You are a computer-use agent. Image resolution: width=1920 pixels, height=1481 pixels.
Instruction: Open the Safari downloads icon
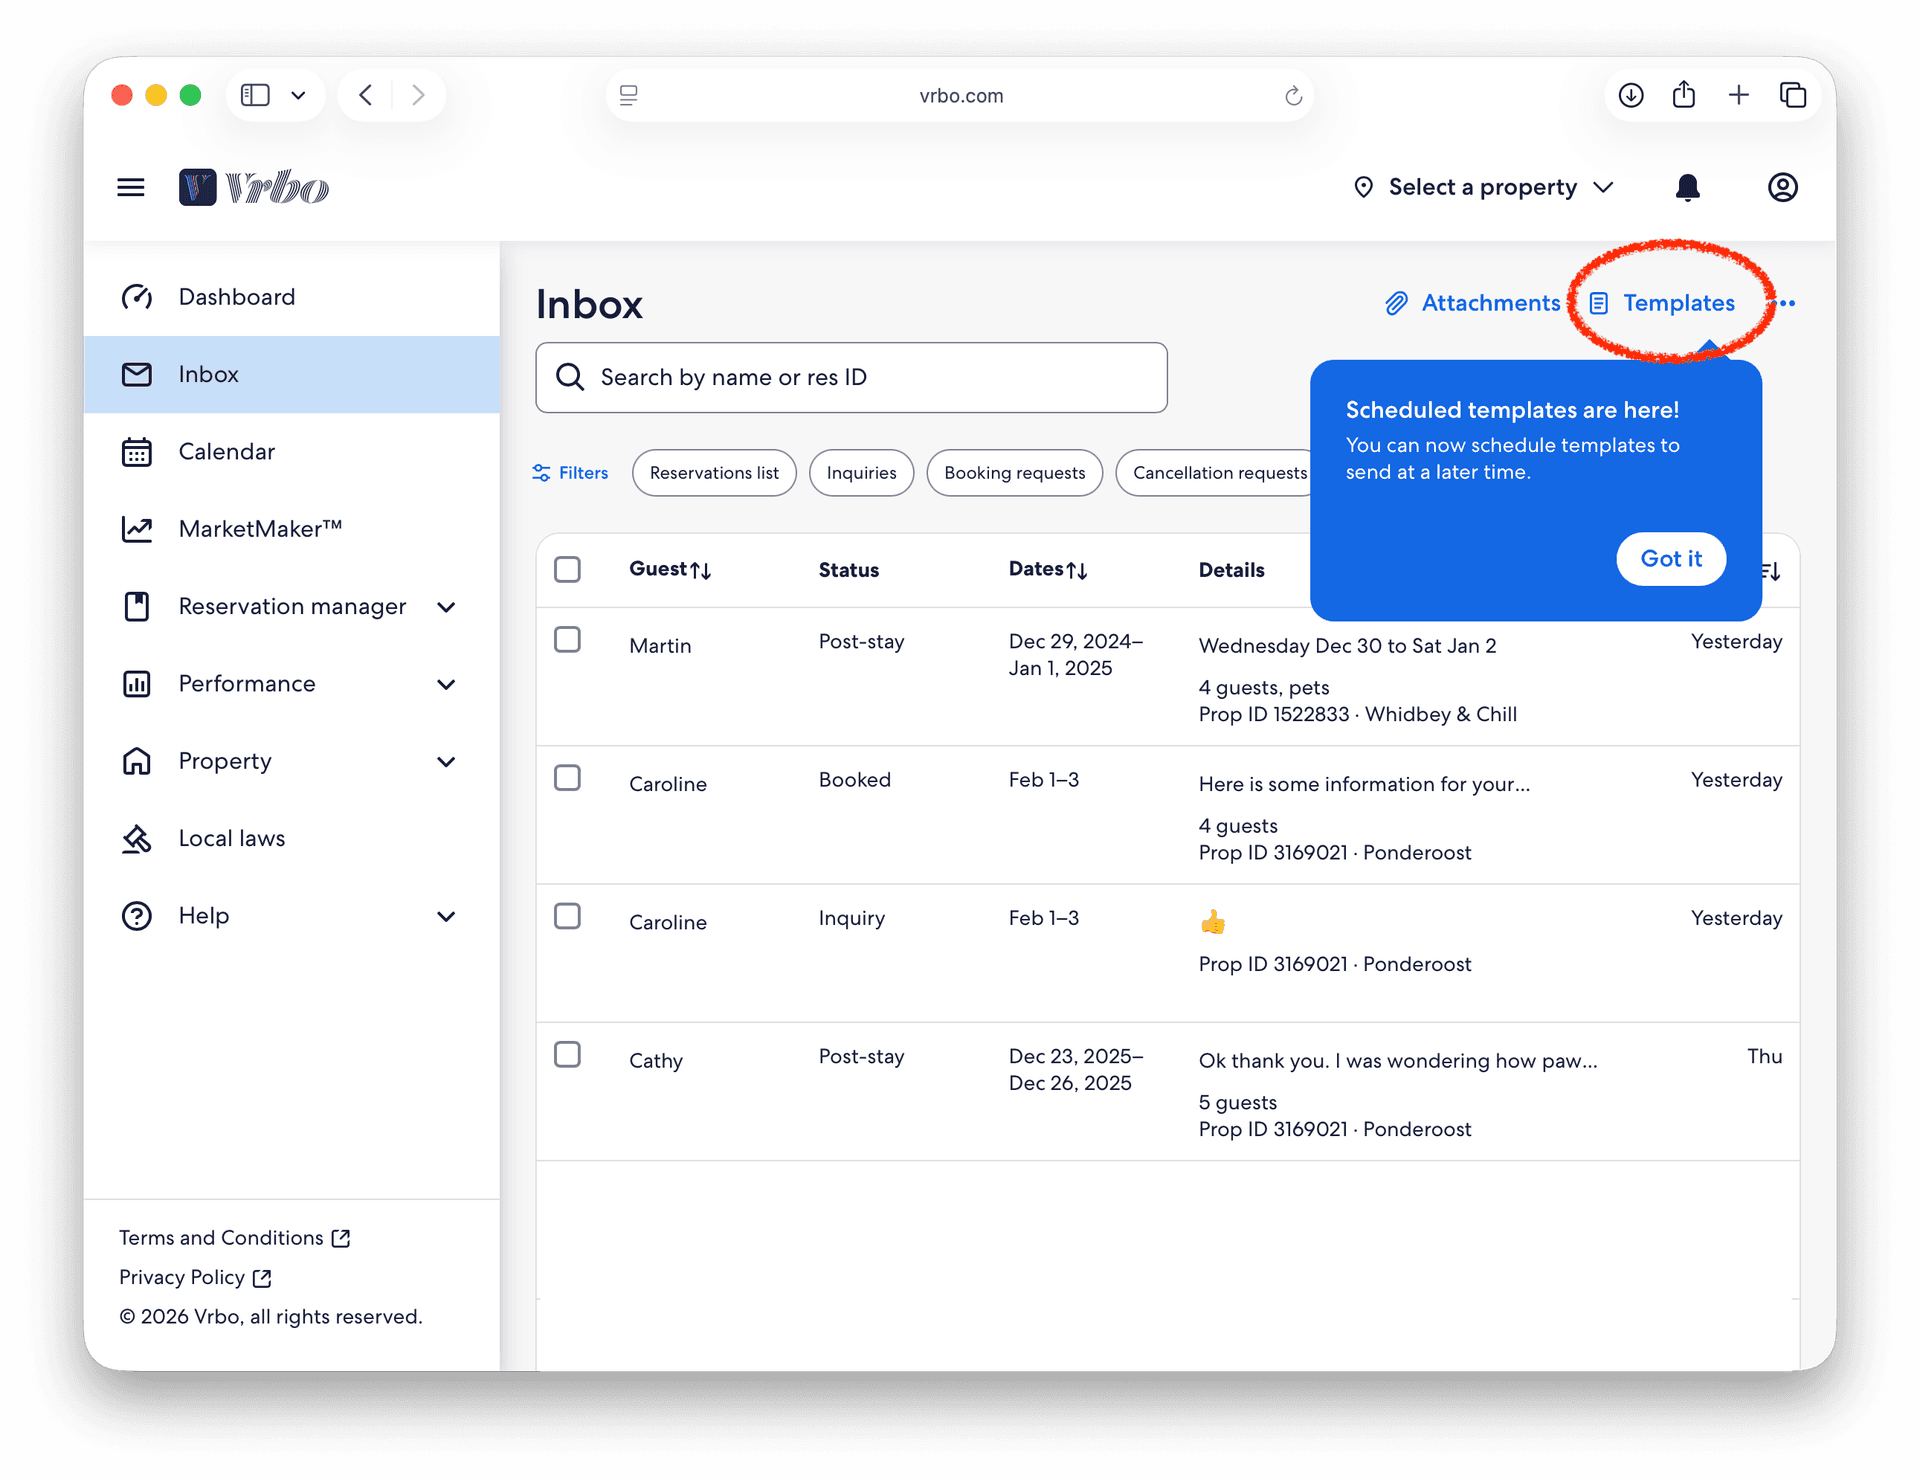(x=1631, y=95)
